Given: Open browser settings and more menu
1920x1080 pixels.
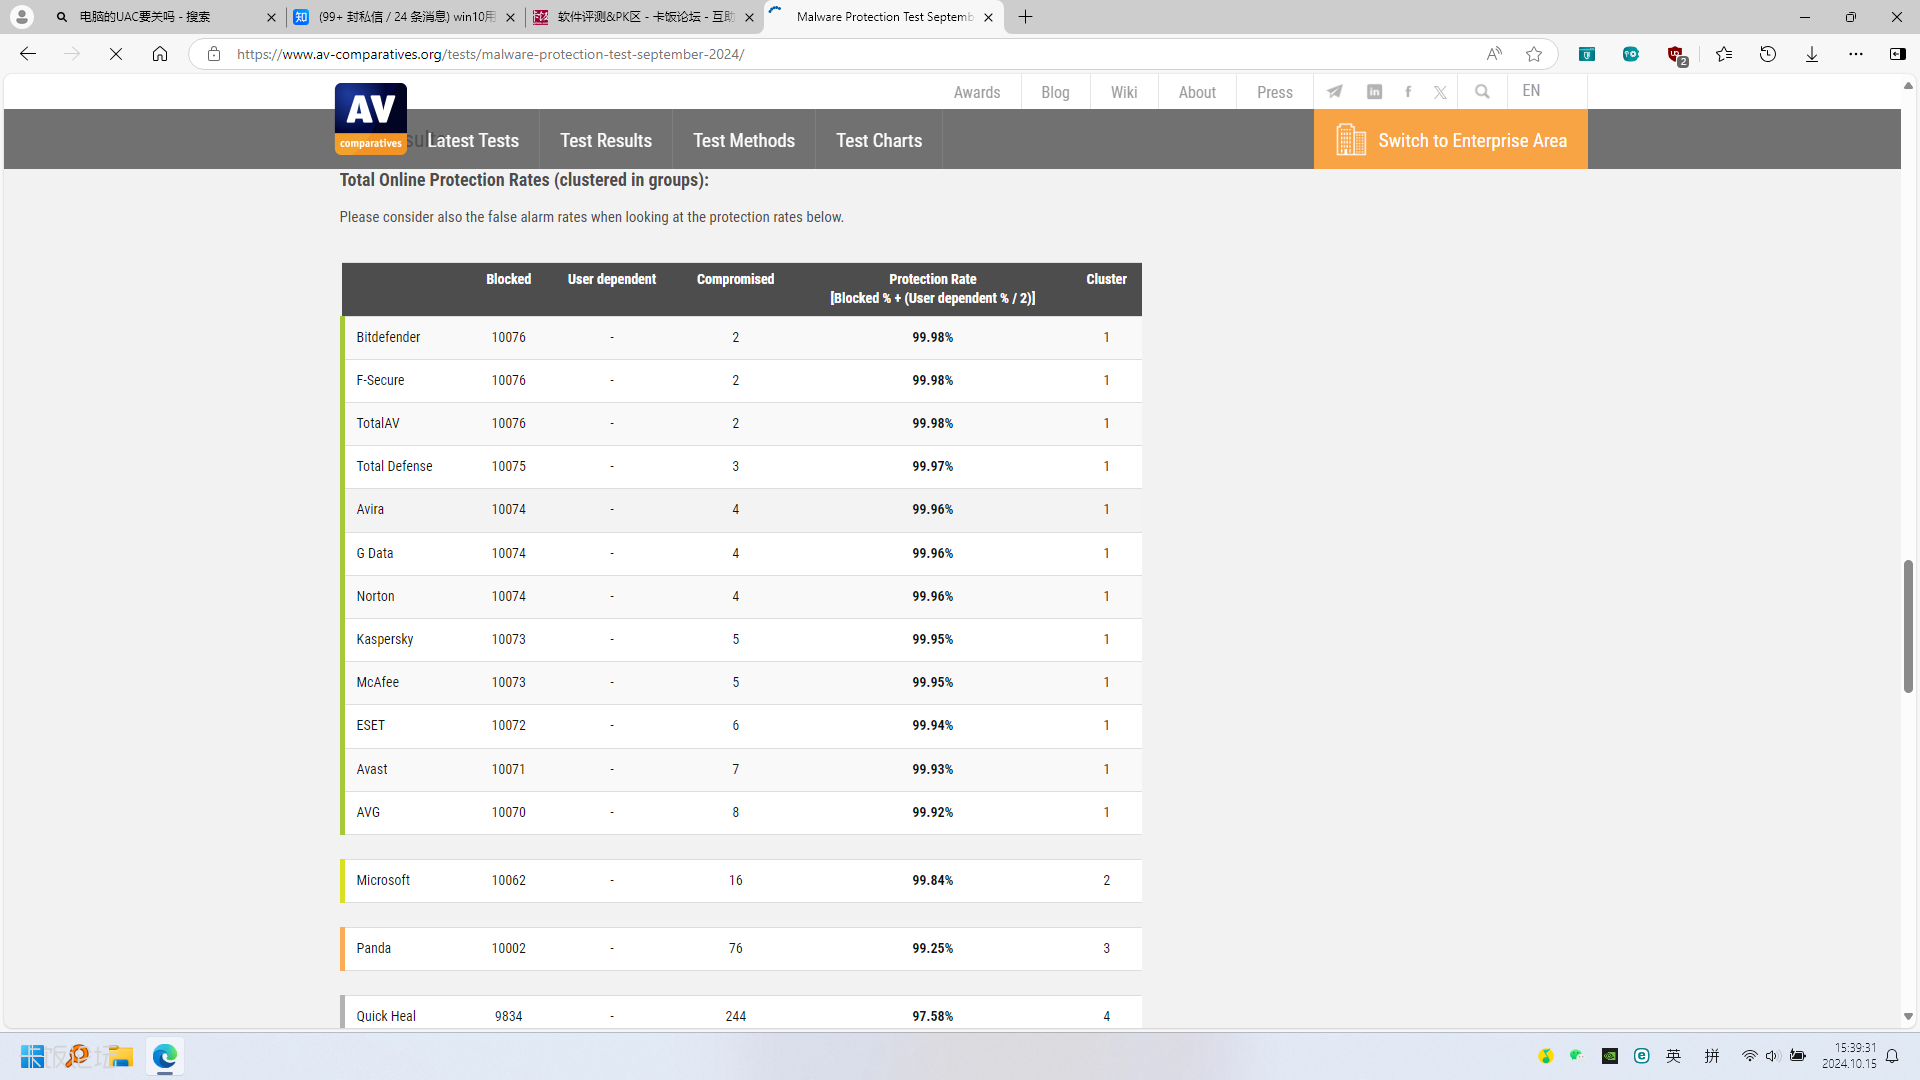Looking at the screenshot, I should 1856,54.
